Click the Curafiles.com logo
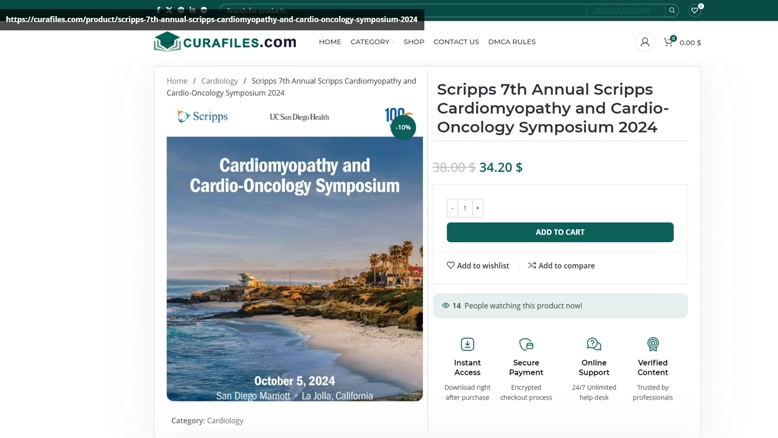Viewport: 778px width, 438px height. 225,42
